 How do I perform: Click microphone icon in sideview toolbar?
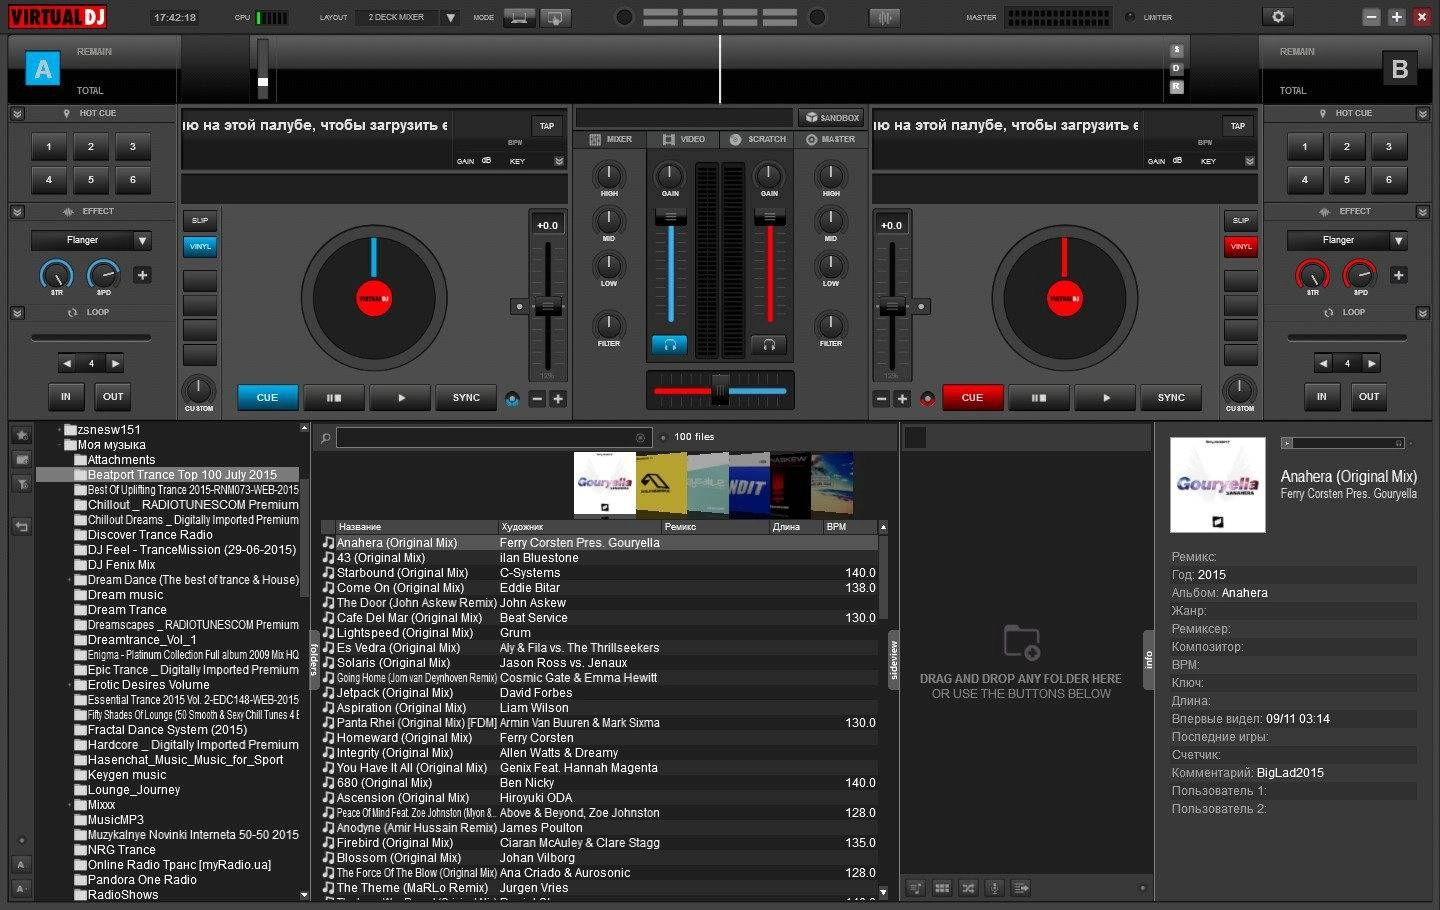click(x=994, y=888)
